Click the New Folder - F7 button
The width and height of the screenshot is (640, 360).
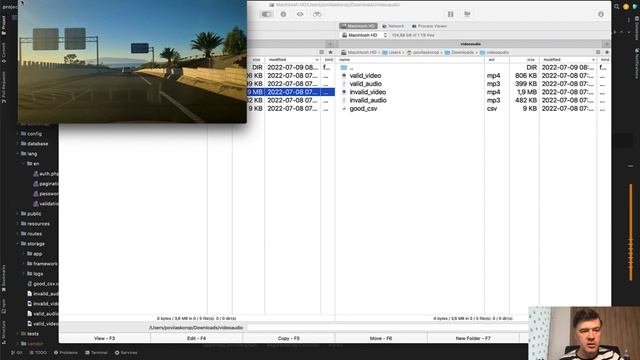(x=473, y=338)
